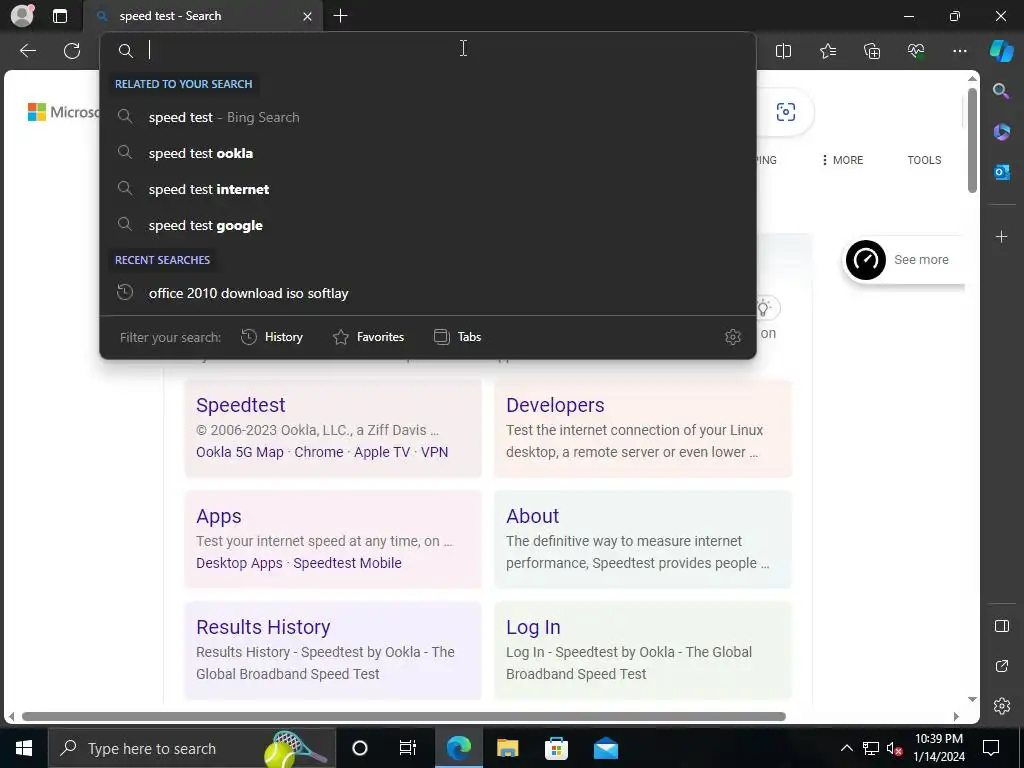Click the browser back arrow
Viewport: 1024px width, 768px height.
tap(27, 51)
